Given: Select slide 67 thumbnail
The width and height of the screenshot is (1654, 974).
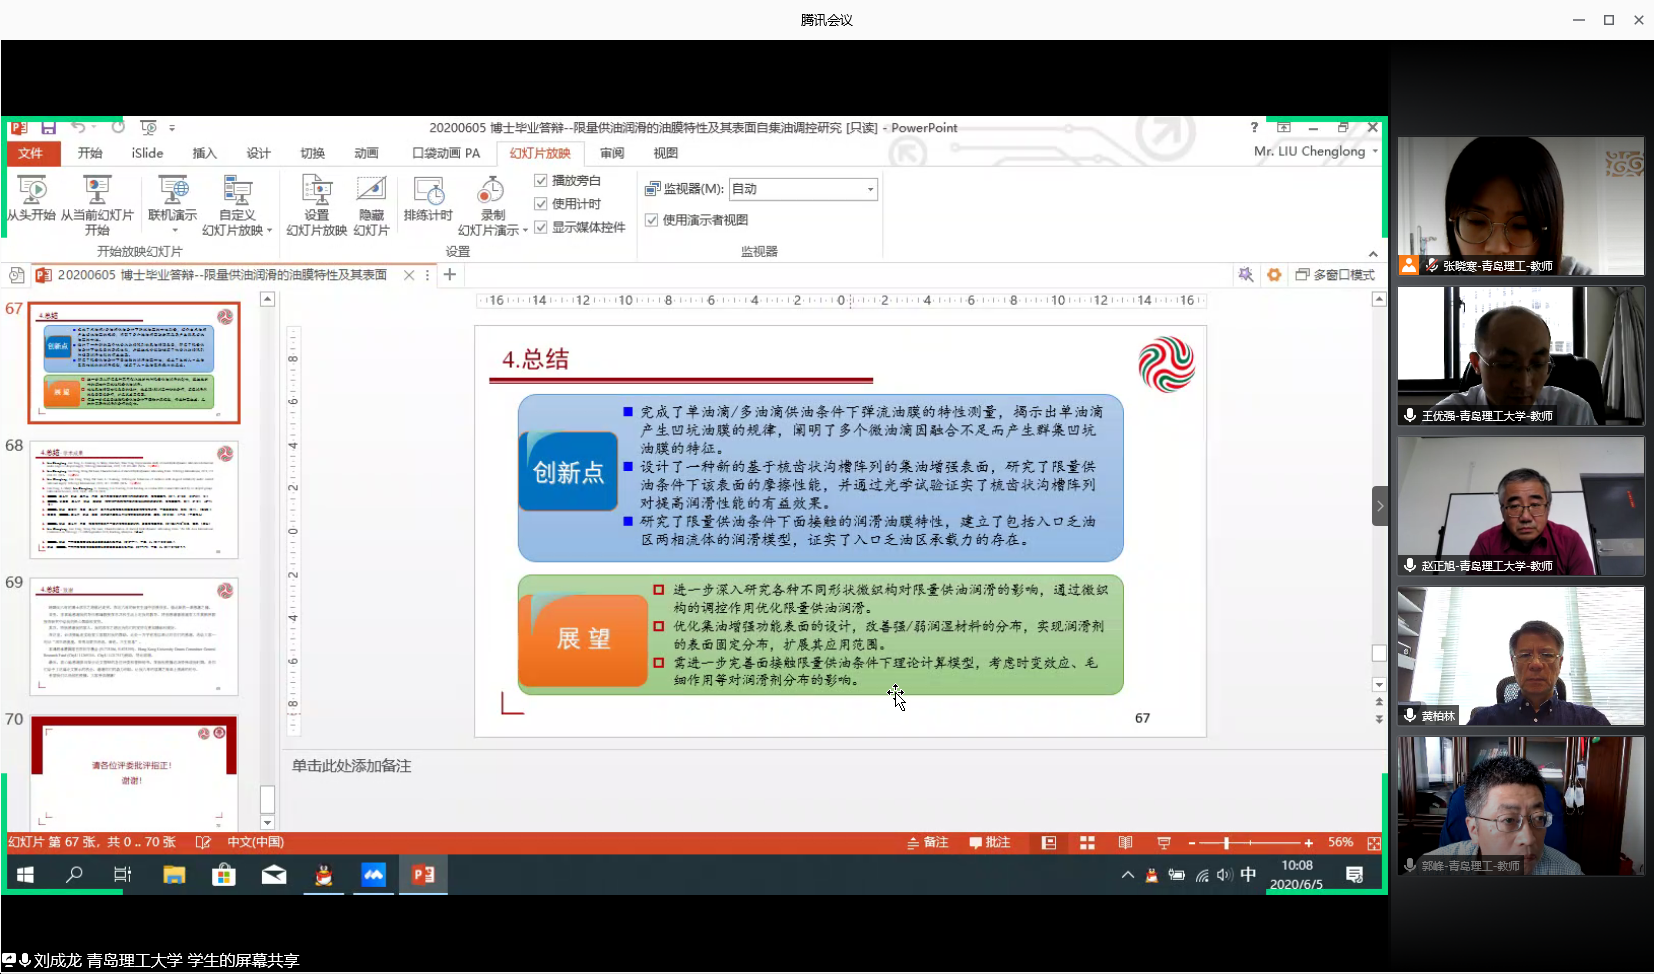Looking at the screenshot, I should tap(134, 363).
